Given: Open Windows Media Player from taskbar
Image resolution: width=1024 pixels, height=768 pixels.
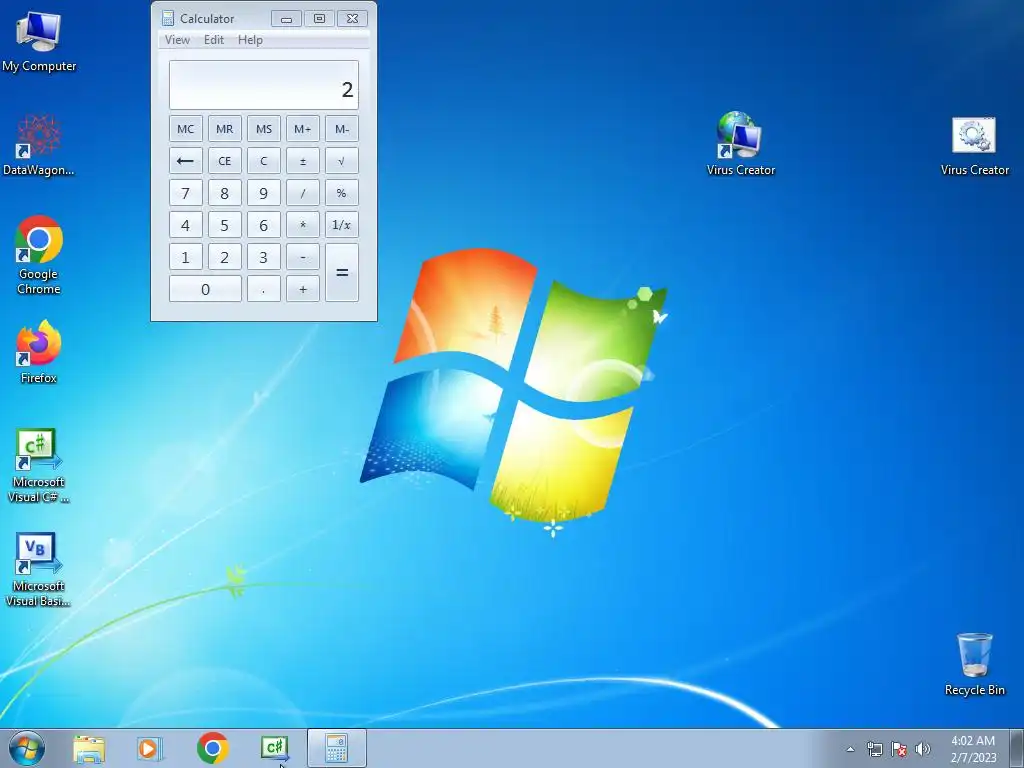Looking at the screenshot, I should pyautogui.click(x=150, y=748).
